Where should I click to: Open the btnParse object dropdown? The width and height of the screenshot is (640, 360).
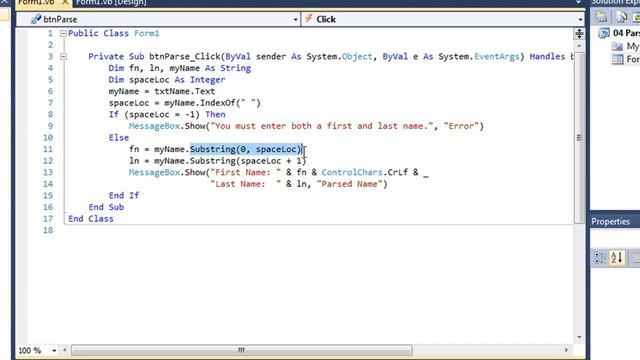[296, 19]
